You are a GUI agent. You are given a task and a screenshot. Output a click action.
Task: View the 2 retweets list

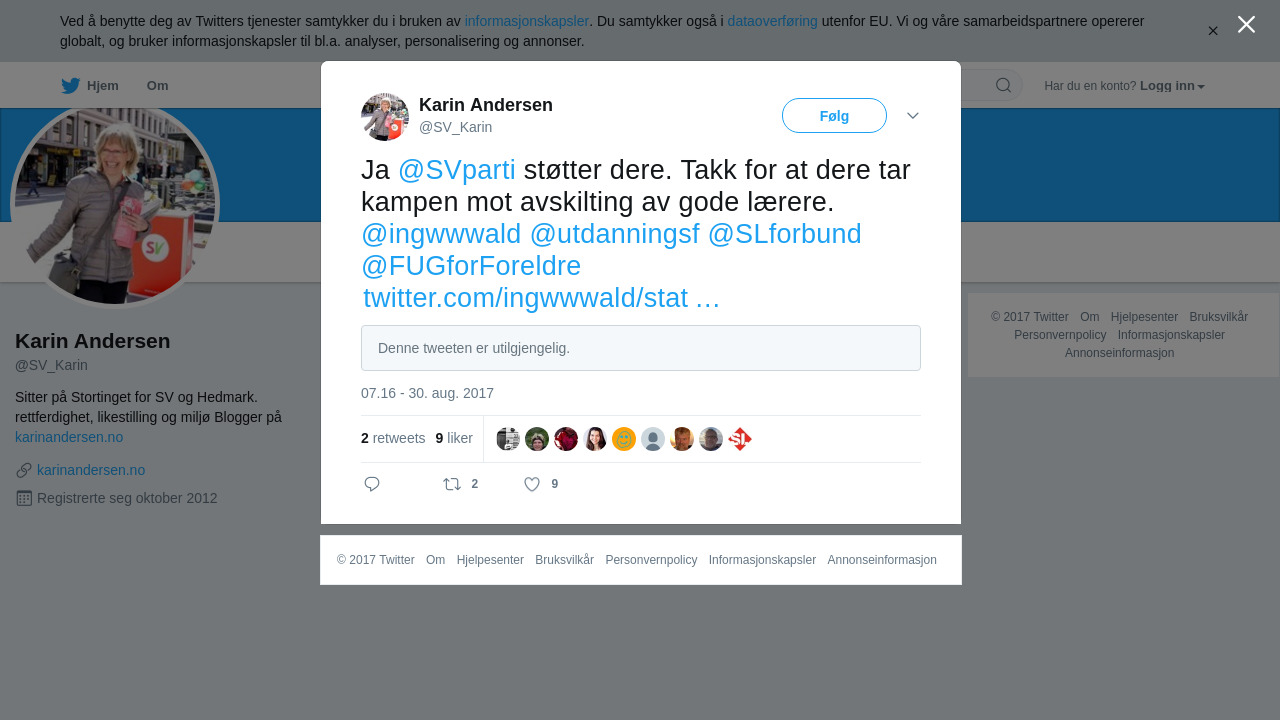tap(393, 438)
